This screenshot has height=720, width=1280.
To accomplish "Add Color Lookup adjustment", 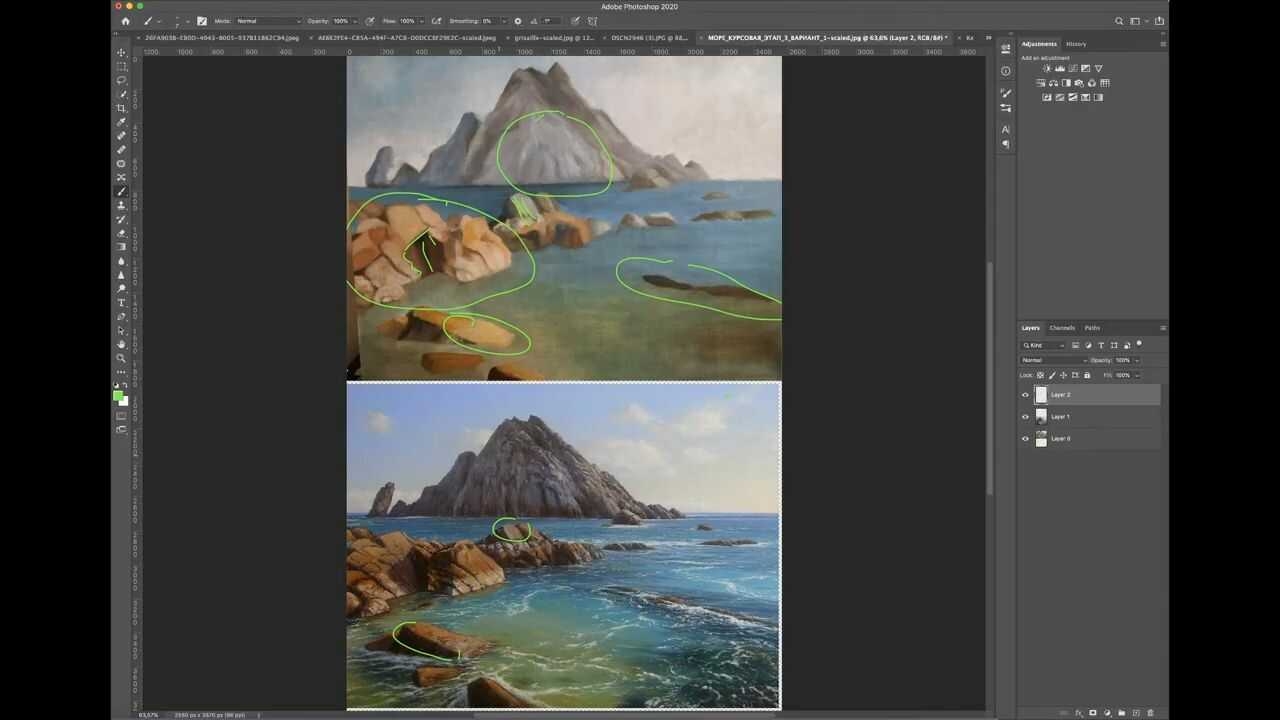I will 1104,83.
